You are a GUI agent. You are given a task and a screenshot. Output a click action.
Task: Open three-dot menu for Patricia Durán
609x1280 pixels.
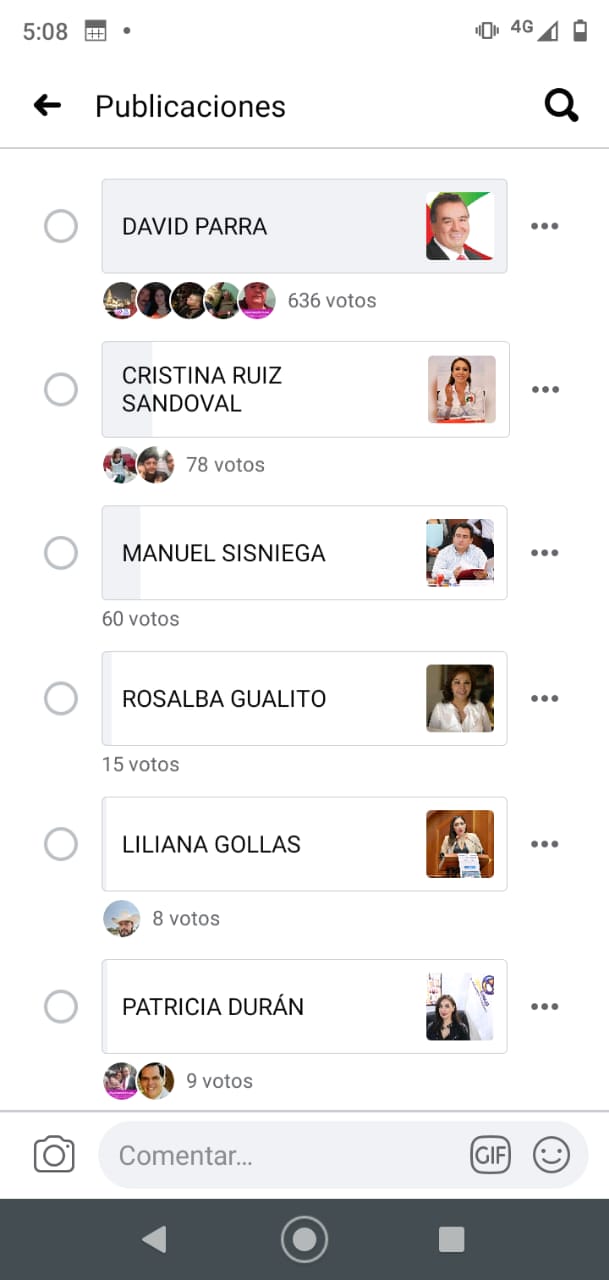pyautogui.click(x=545, y=1006)
